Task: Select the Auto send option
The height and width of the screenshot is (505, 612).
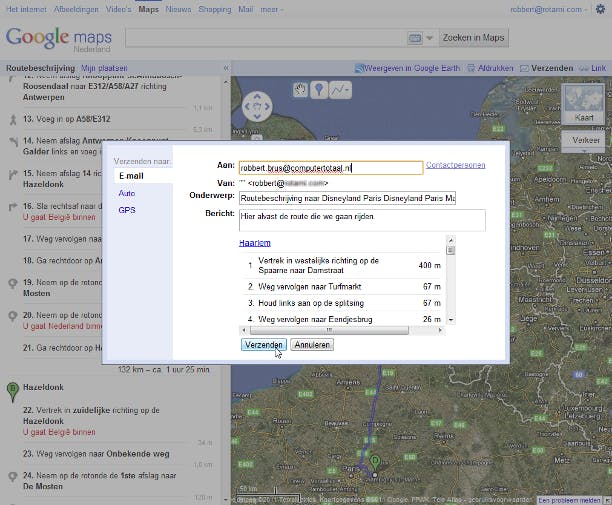Action: tap(127, 193)
